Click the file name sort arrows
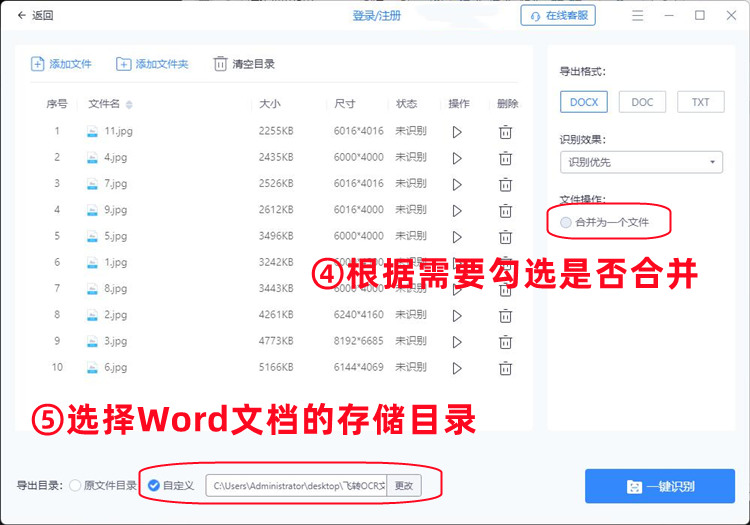 pos(129,104)
